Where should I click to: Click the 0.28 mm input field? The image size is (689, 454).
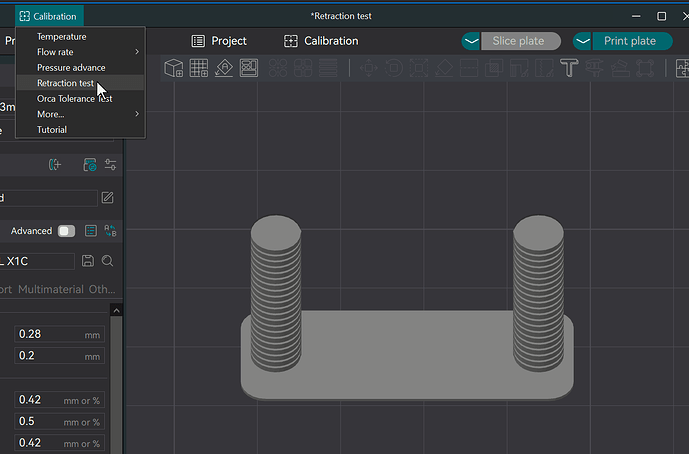coord(59,334)
